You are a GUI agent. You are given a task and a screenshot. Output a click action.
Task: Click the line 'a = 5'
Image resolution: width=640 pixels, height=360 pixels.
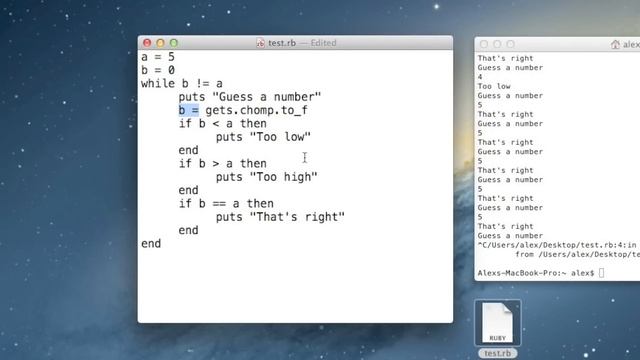tap(158, 57)
